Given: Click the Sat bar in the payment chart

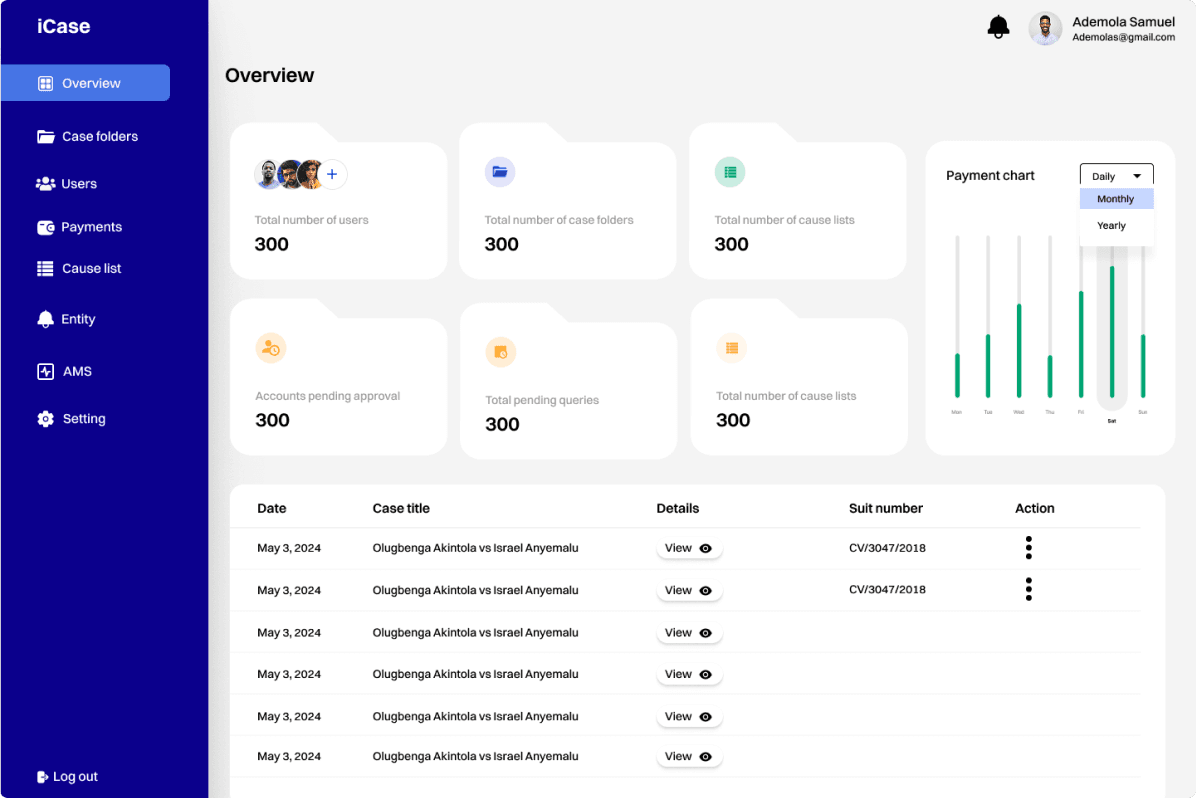Looking at the screenshot, I should click(x=1111, y=330).
